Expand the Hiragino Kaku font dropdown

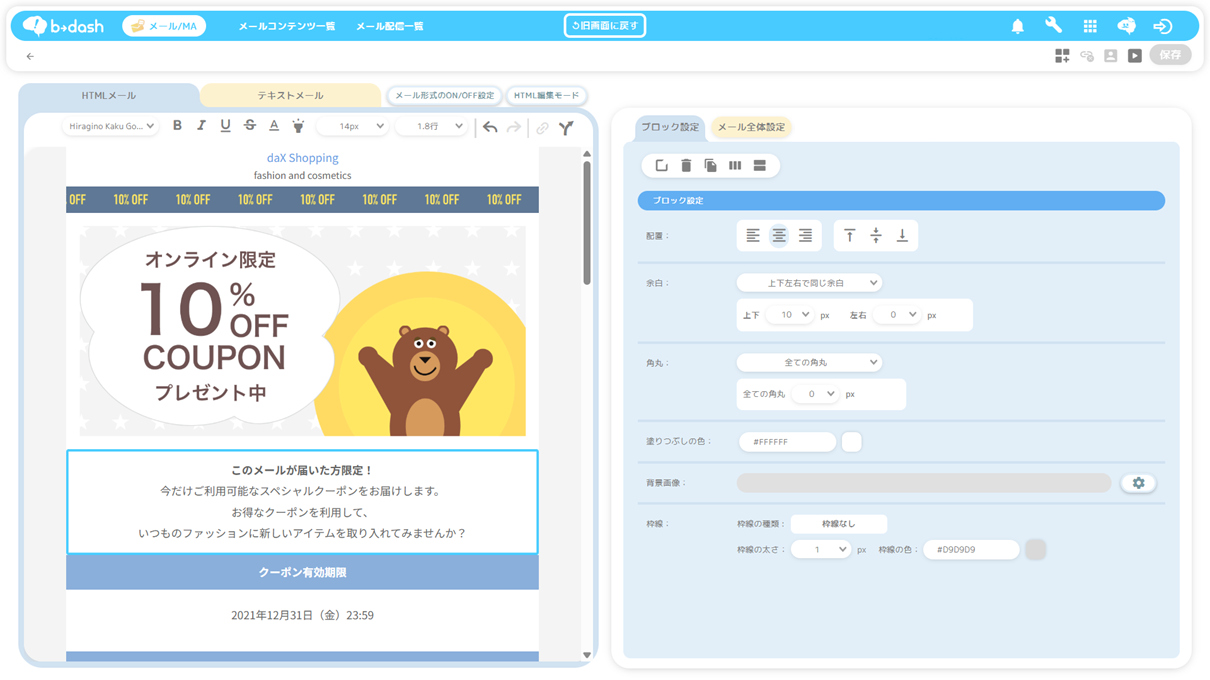coord(110,127)
